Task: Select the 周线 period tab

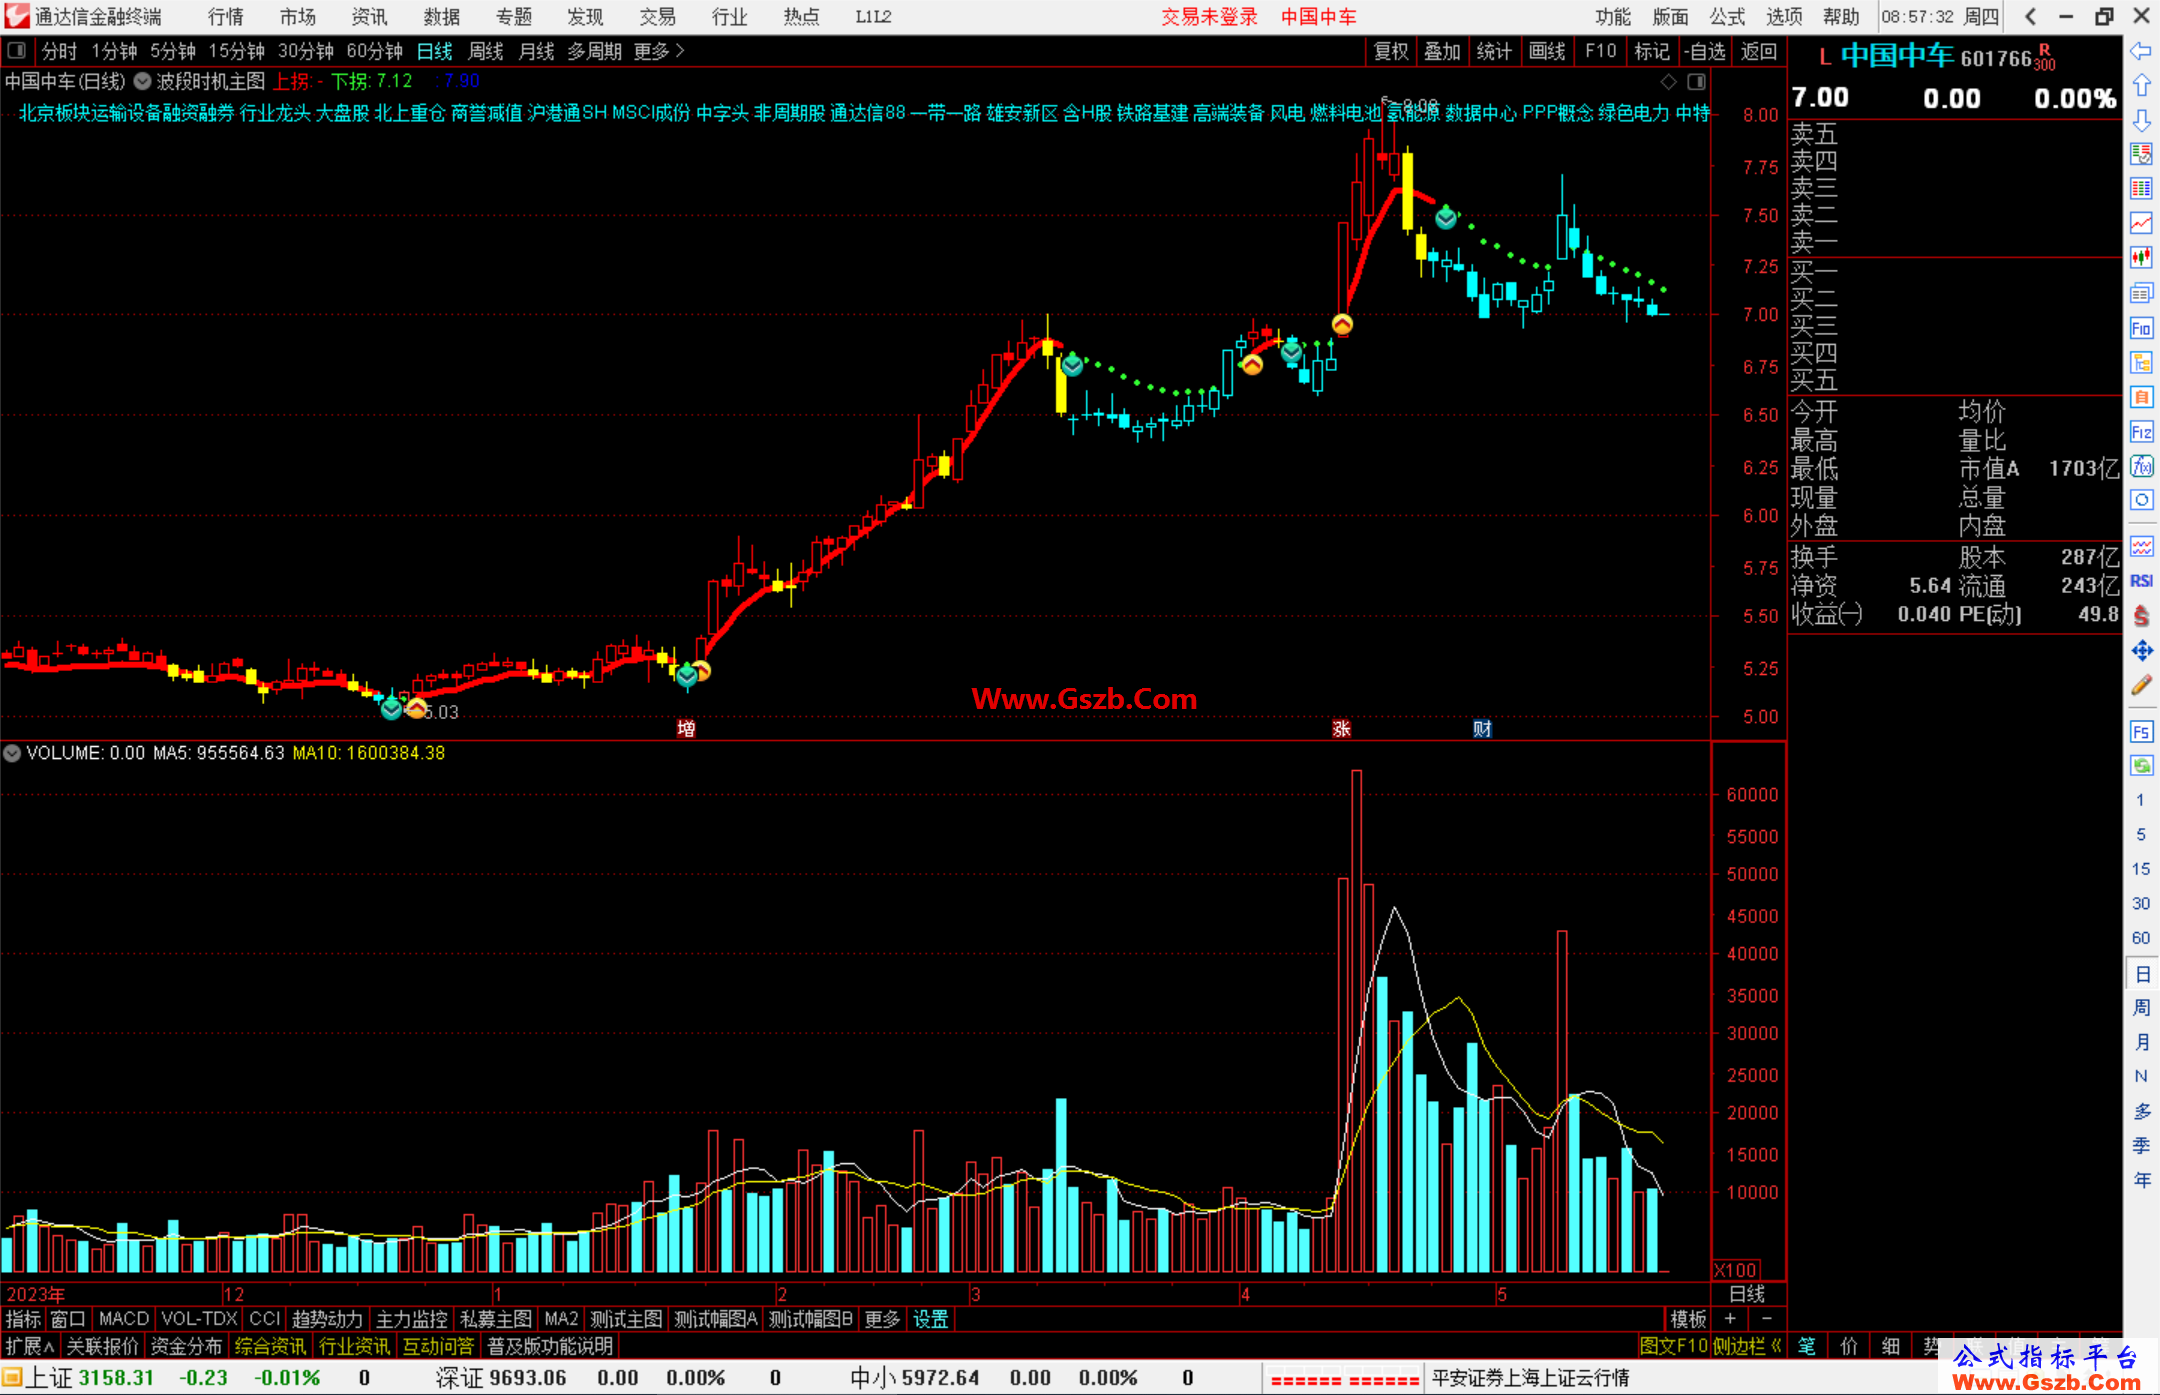Action: pyautogui.click(x=486, y=51)
